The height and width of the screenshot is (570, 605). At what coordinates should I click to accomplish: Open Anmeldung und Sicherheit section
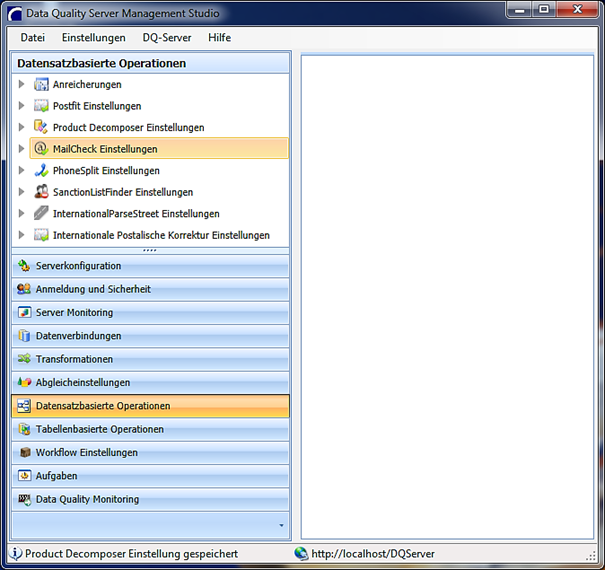click(150, 289)
